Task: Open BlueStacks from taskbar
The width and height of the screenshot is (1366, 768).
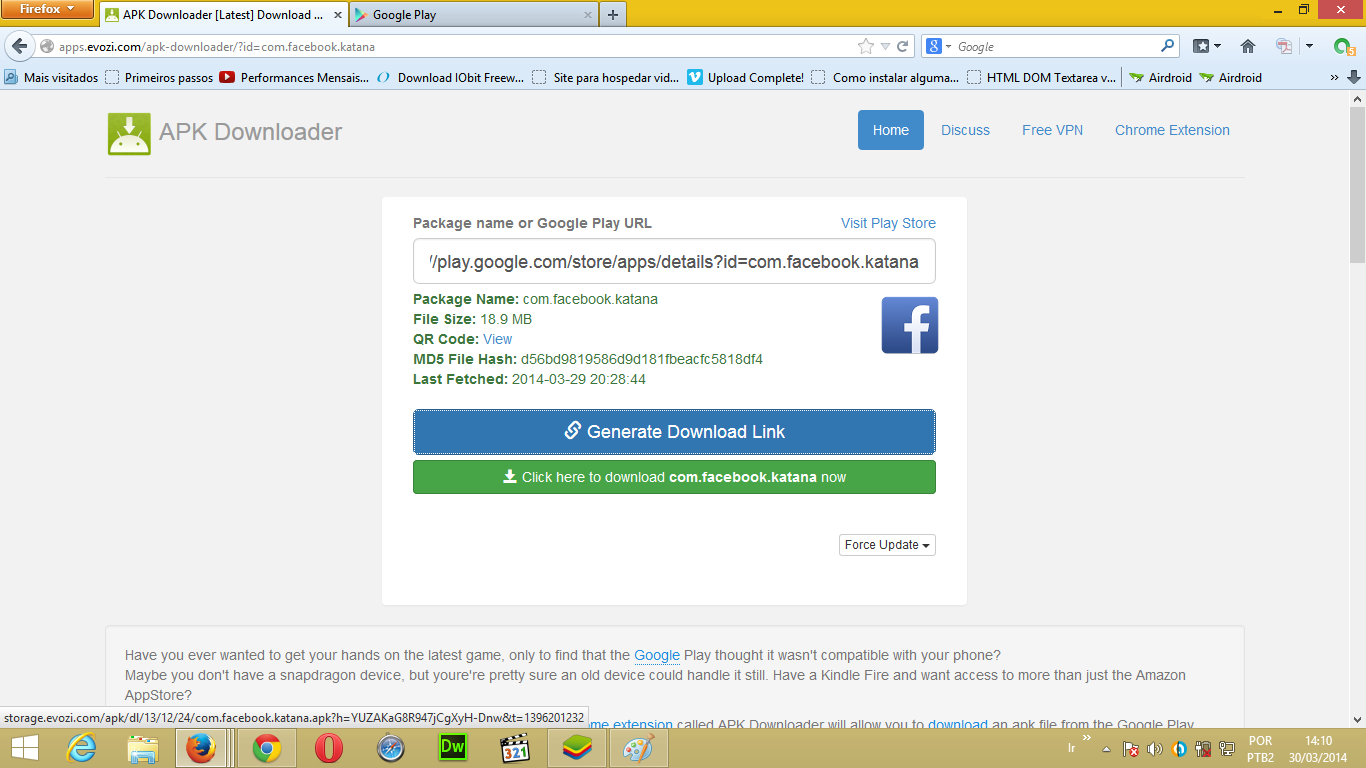Action: click(577, 748)
